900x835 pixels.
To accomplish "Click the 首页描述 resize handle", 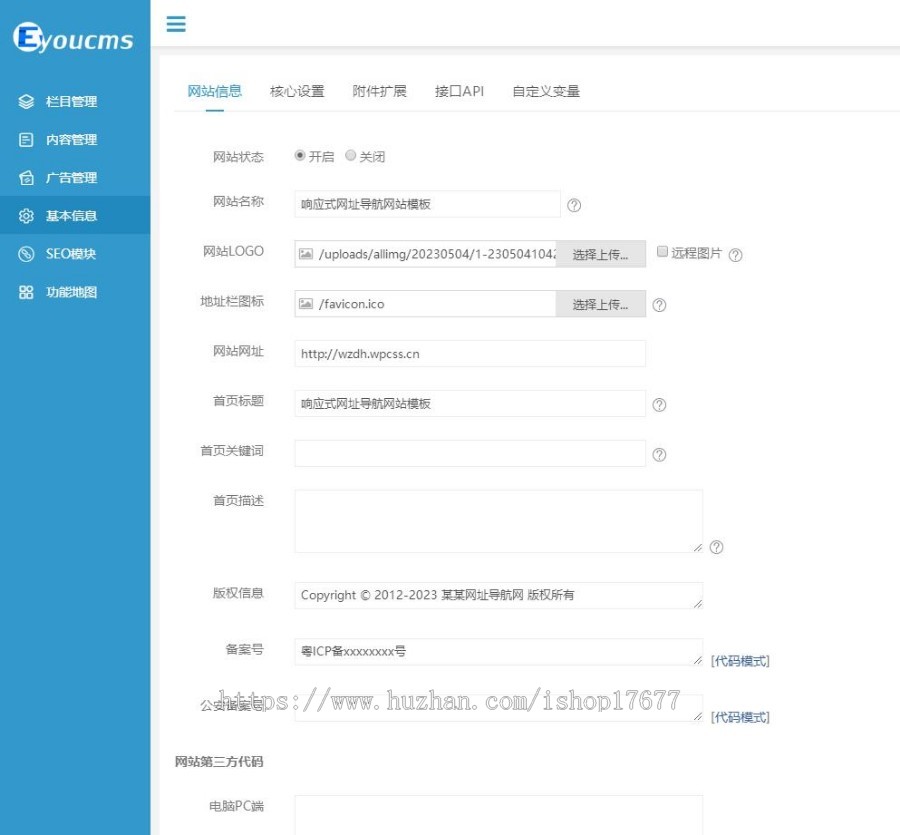I will 697,548.
